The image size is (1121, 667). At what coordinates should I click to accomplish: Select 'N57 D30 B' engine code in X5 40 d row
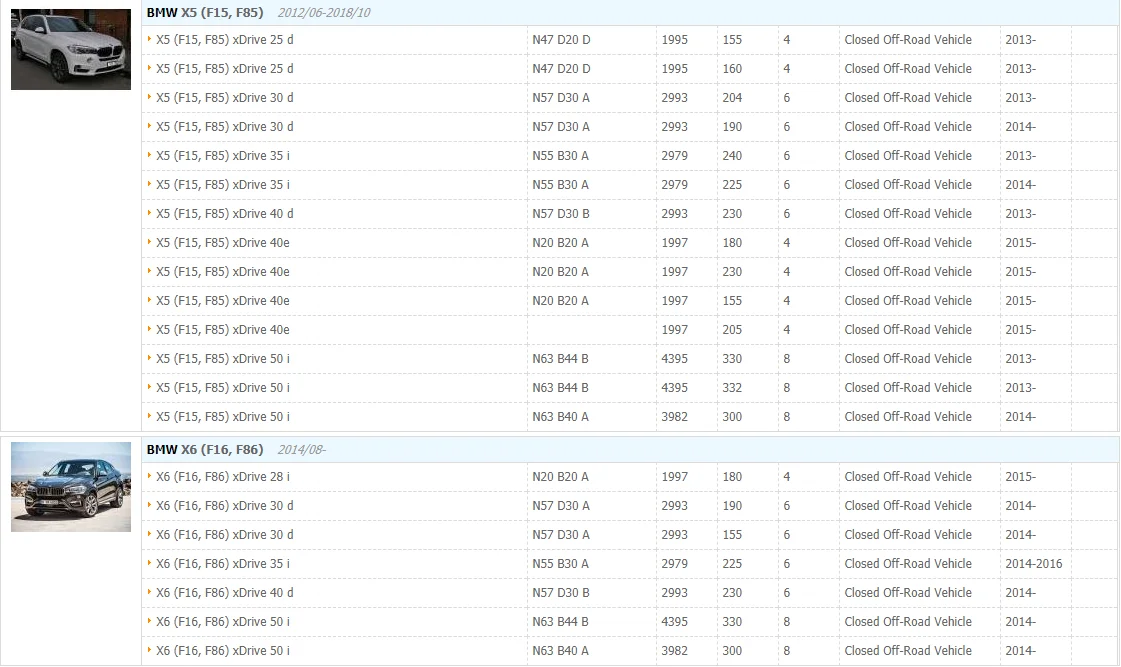pyautogui.click(x=560, y=214)
